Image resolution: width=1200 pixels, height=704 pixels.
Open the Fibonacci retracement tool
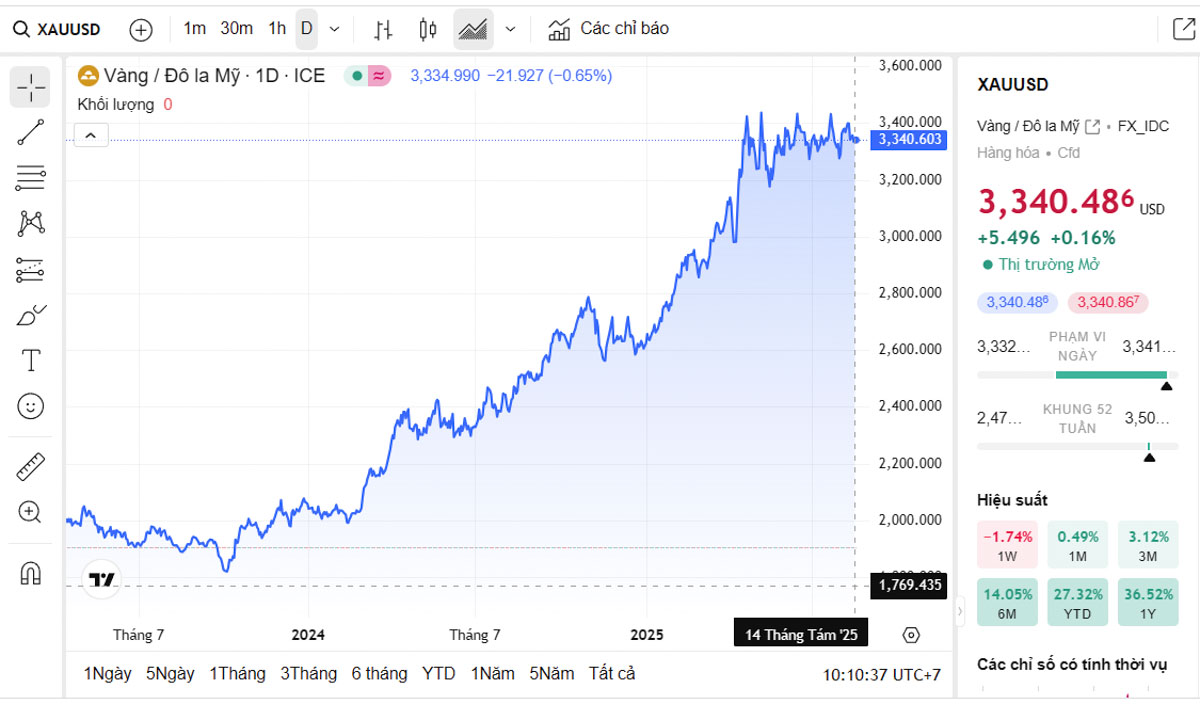tap(30, 178)
